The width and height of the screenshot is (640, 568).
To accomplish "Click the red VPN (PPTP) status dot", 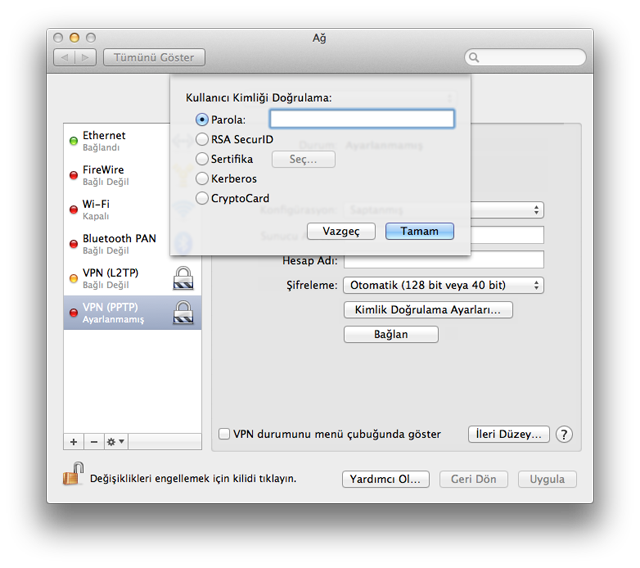I will (x=73, y=313).
